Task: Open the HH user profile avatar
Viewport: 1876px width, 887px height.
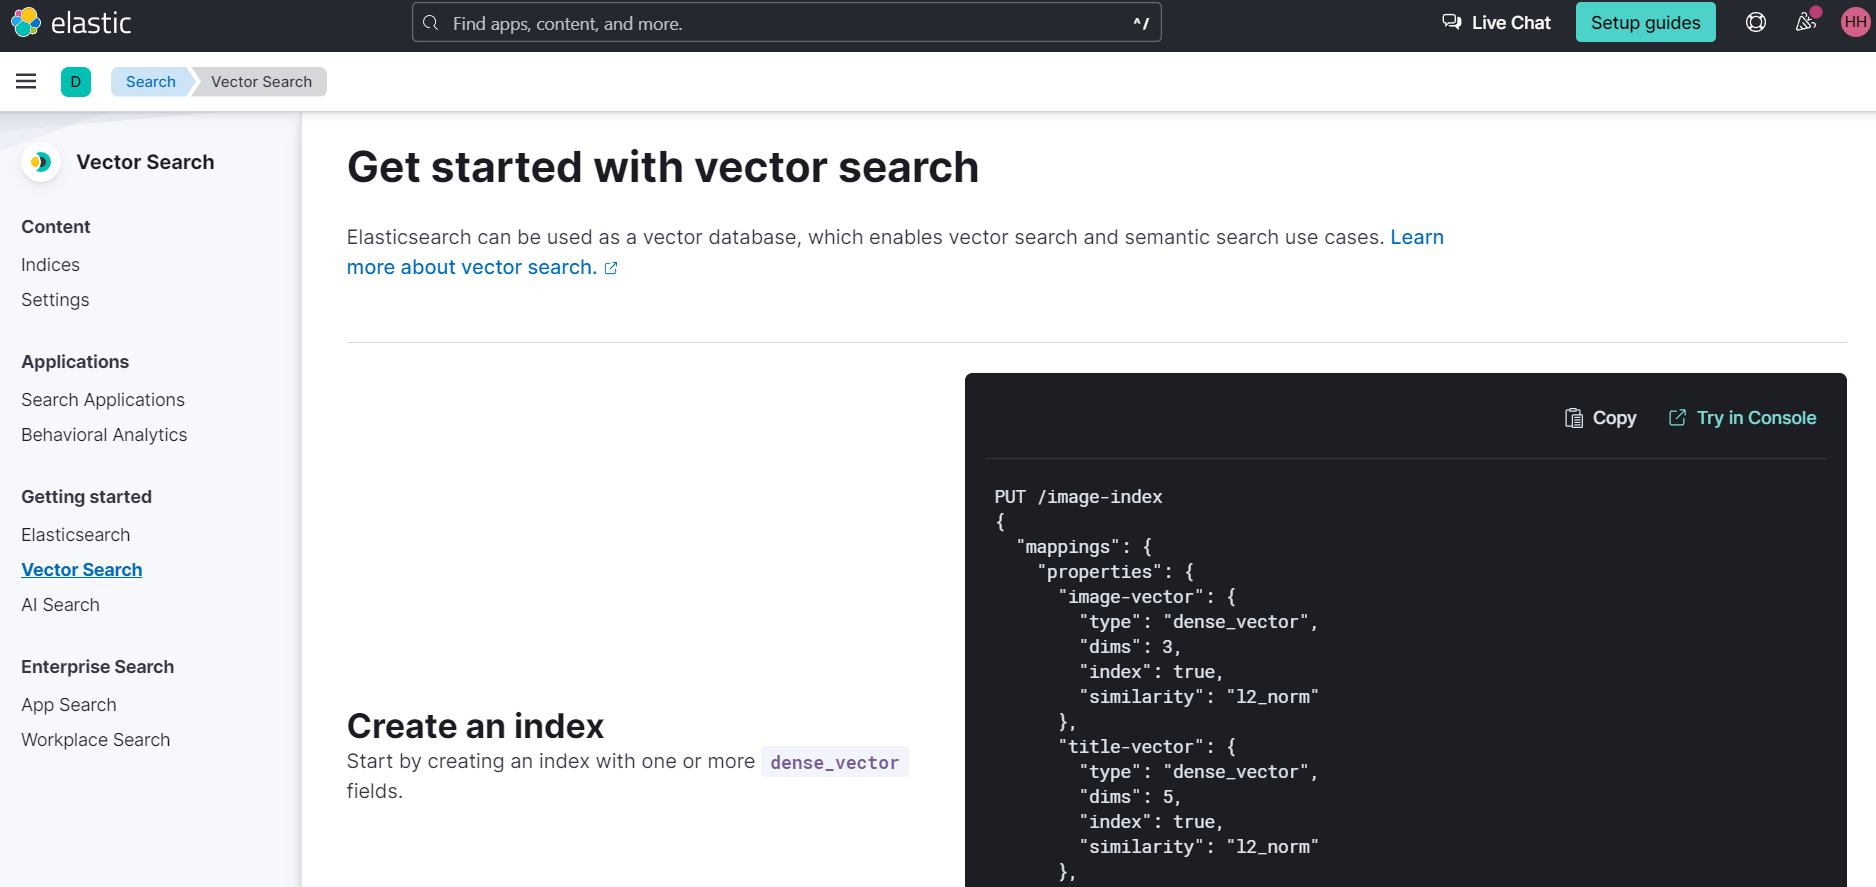Action: [1855, 22]
